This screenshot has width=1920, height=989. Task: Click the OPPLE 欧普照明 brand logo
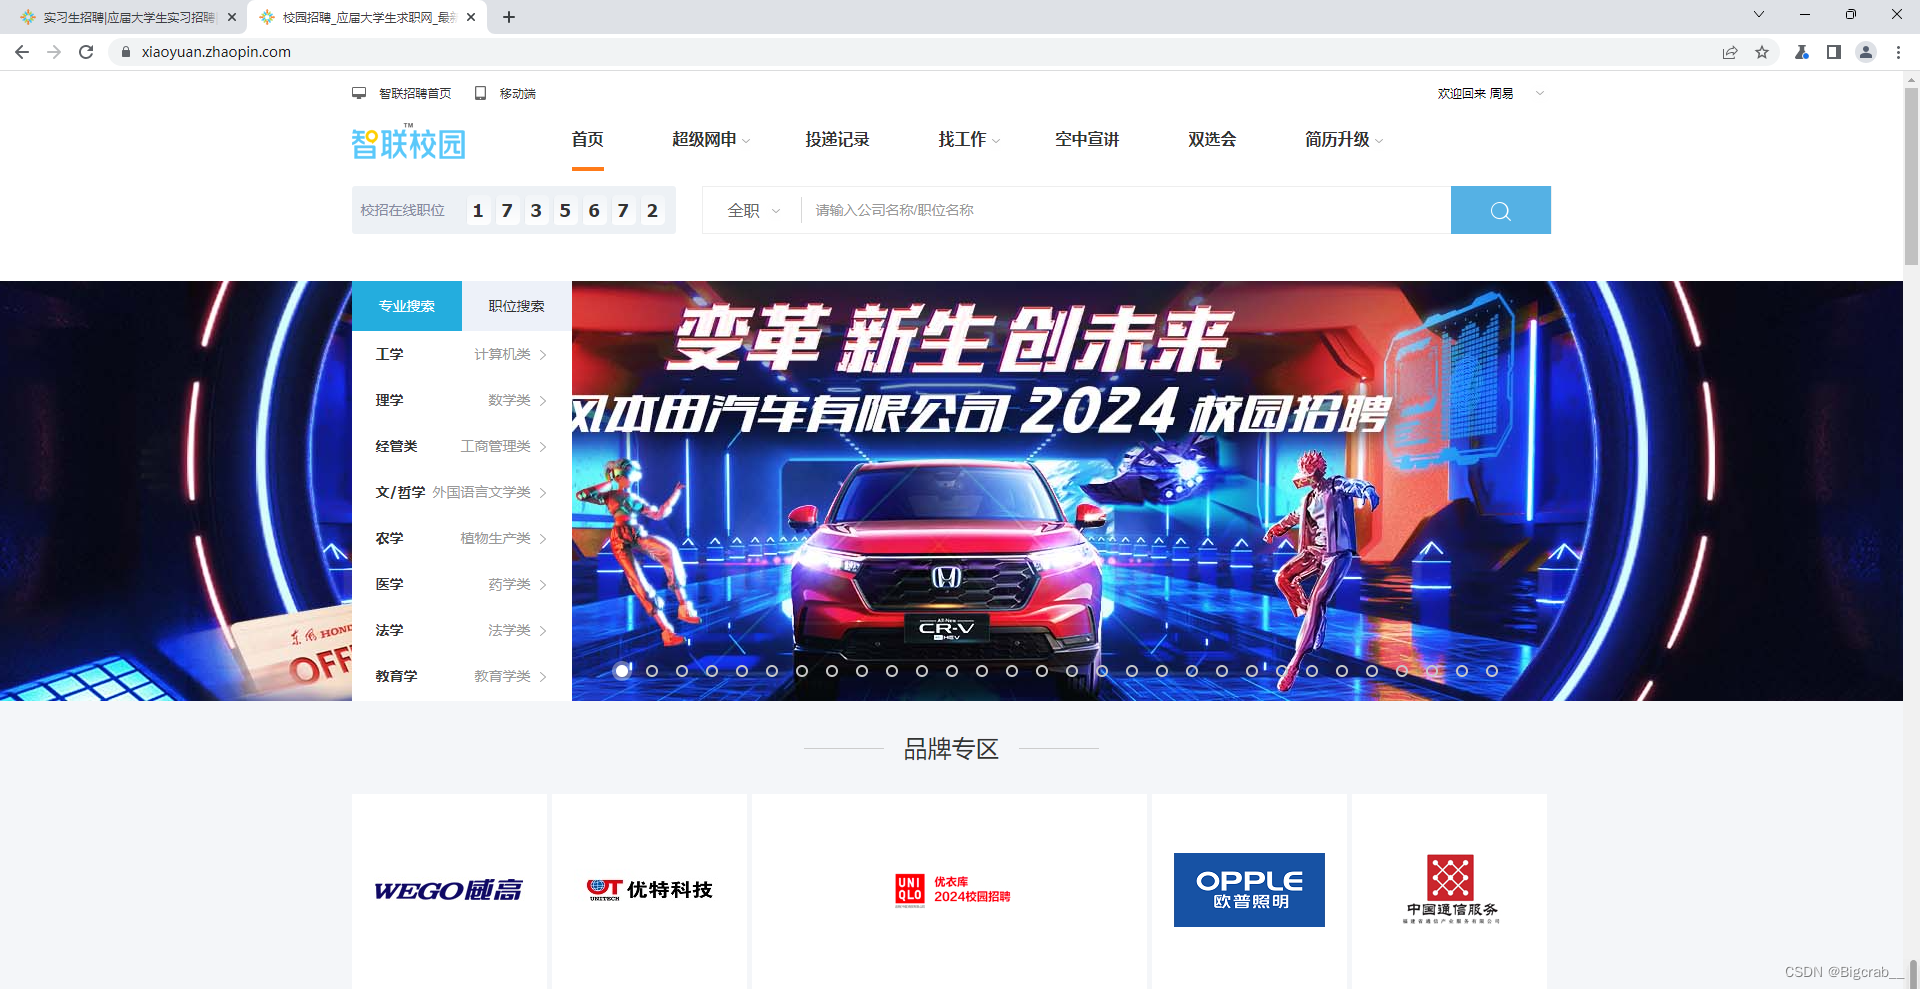click(1248, 889)
